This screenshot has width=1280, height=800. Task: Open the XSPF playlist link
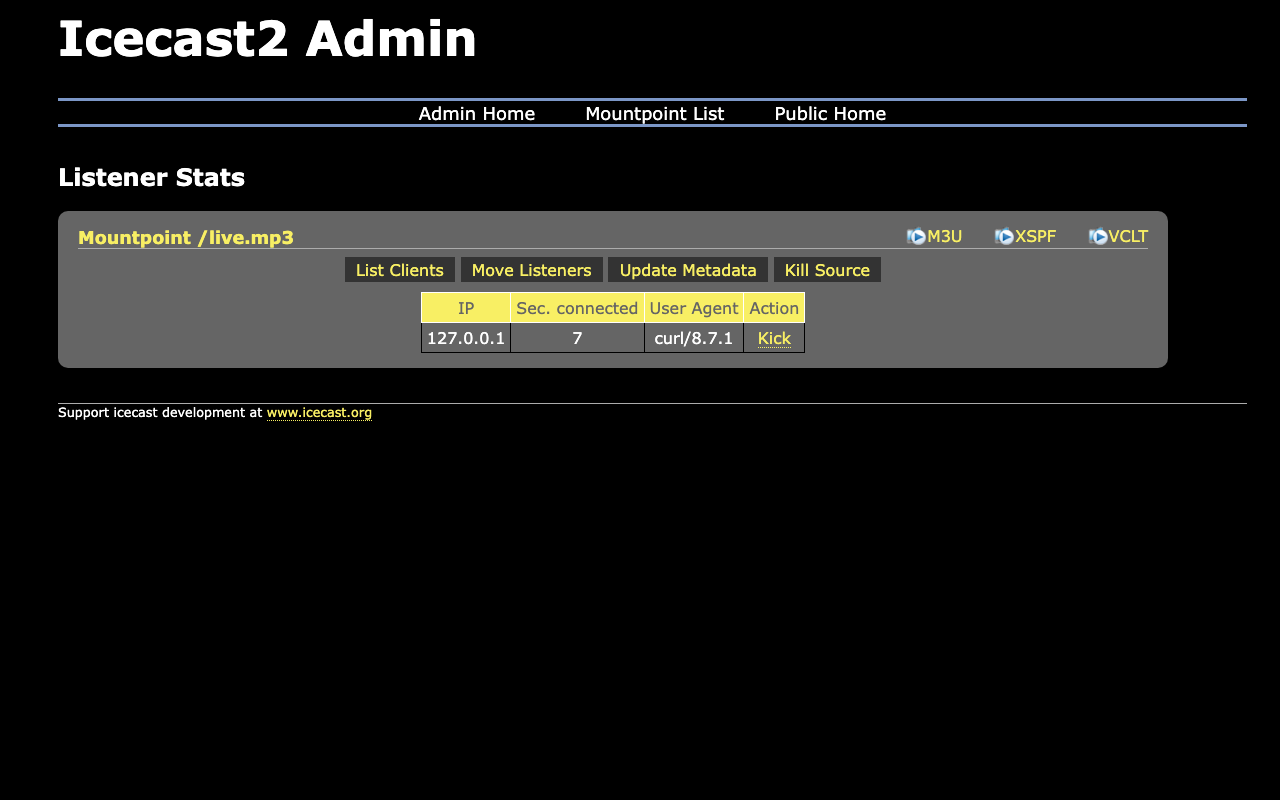coord(1035,237)
